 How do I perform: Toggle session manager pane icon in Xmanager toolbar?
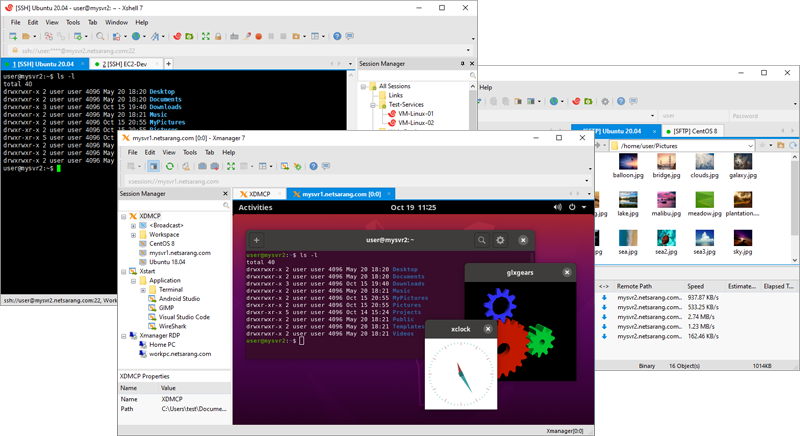point(153,166)
